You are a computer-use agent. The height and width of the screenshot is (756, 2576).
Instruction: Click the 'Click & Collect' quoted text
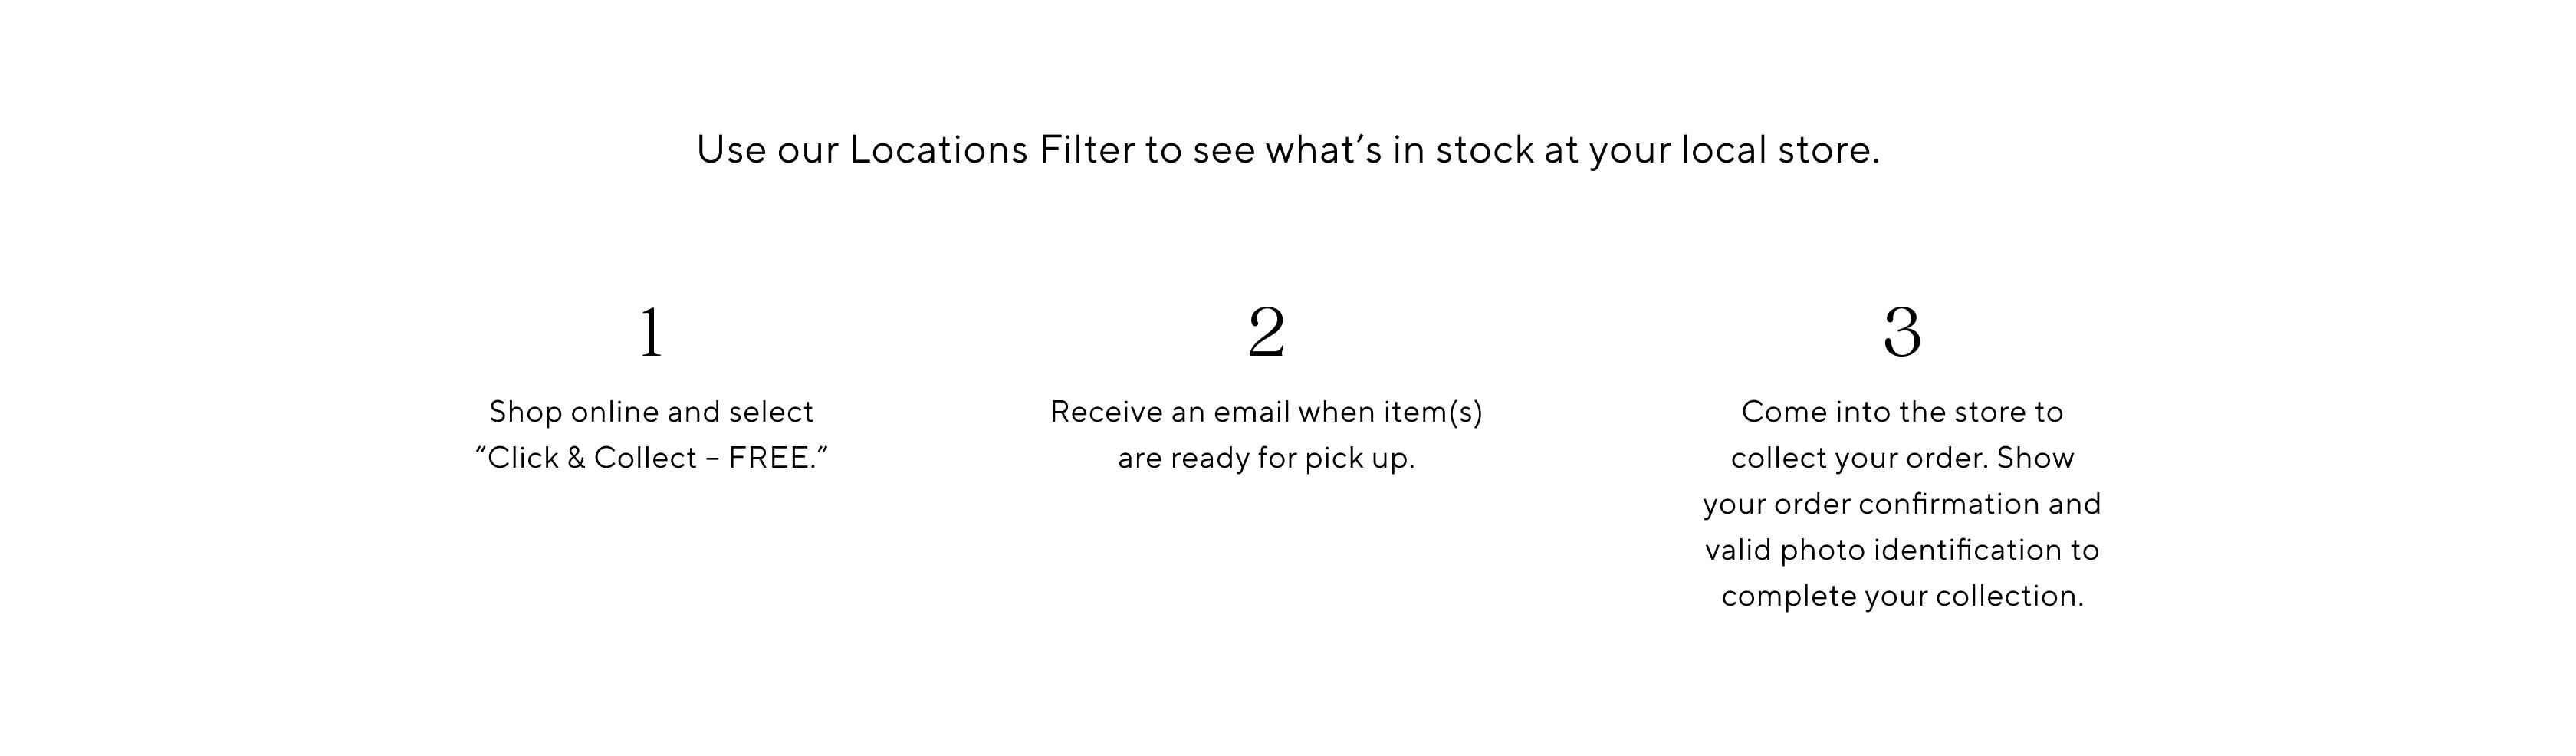592,458
